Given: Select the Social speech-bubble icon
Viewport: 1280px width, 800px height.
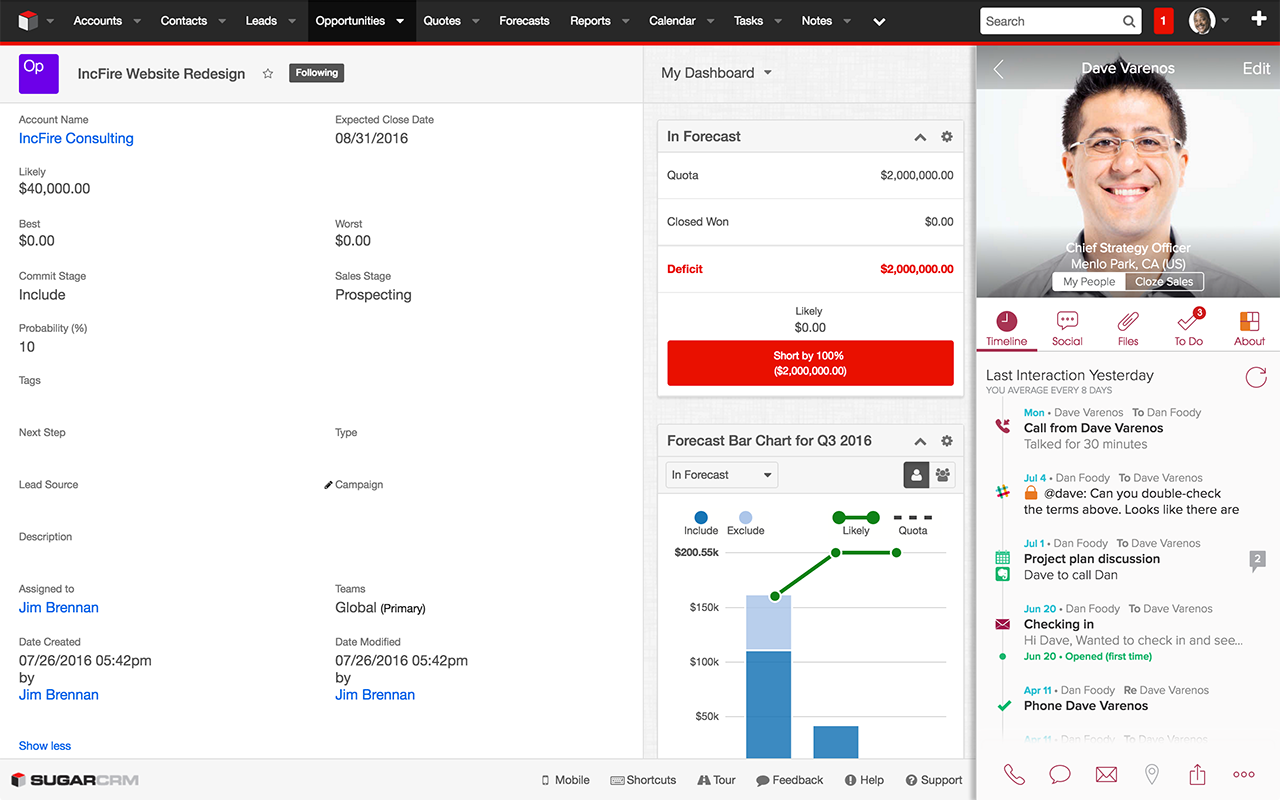Looking at the screenshot, I should coord(1066,322).
